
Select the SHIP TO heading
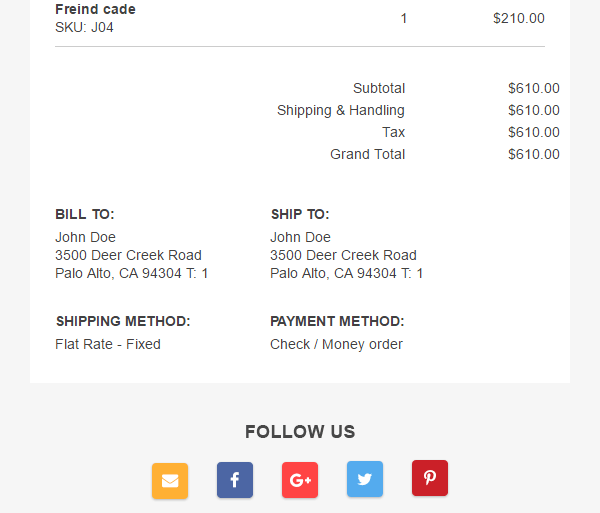tap(300, 214)
